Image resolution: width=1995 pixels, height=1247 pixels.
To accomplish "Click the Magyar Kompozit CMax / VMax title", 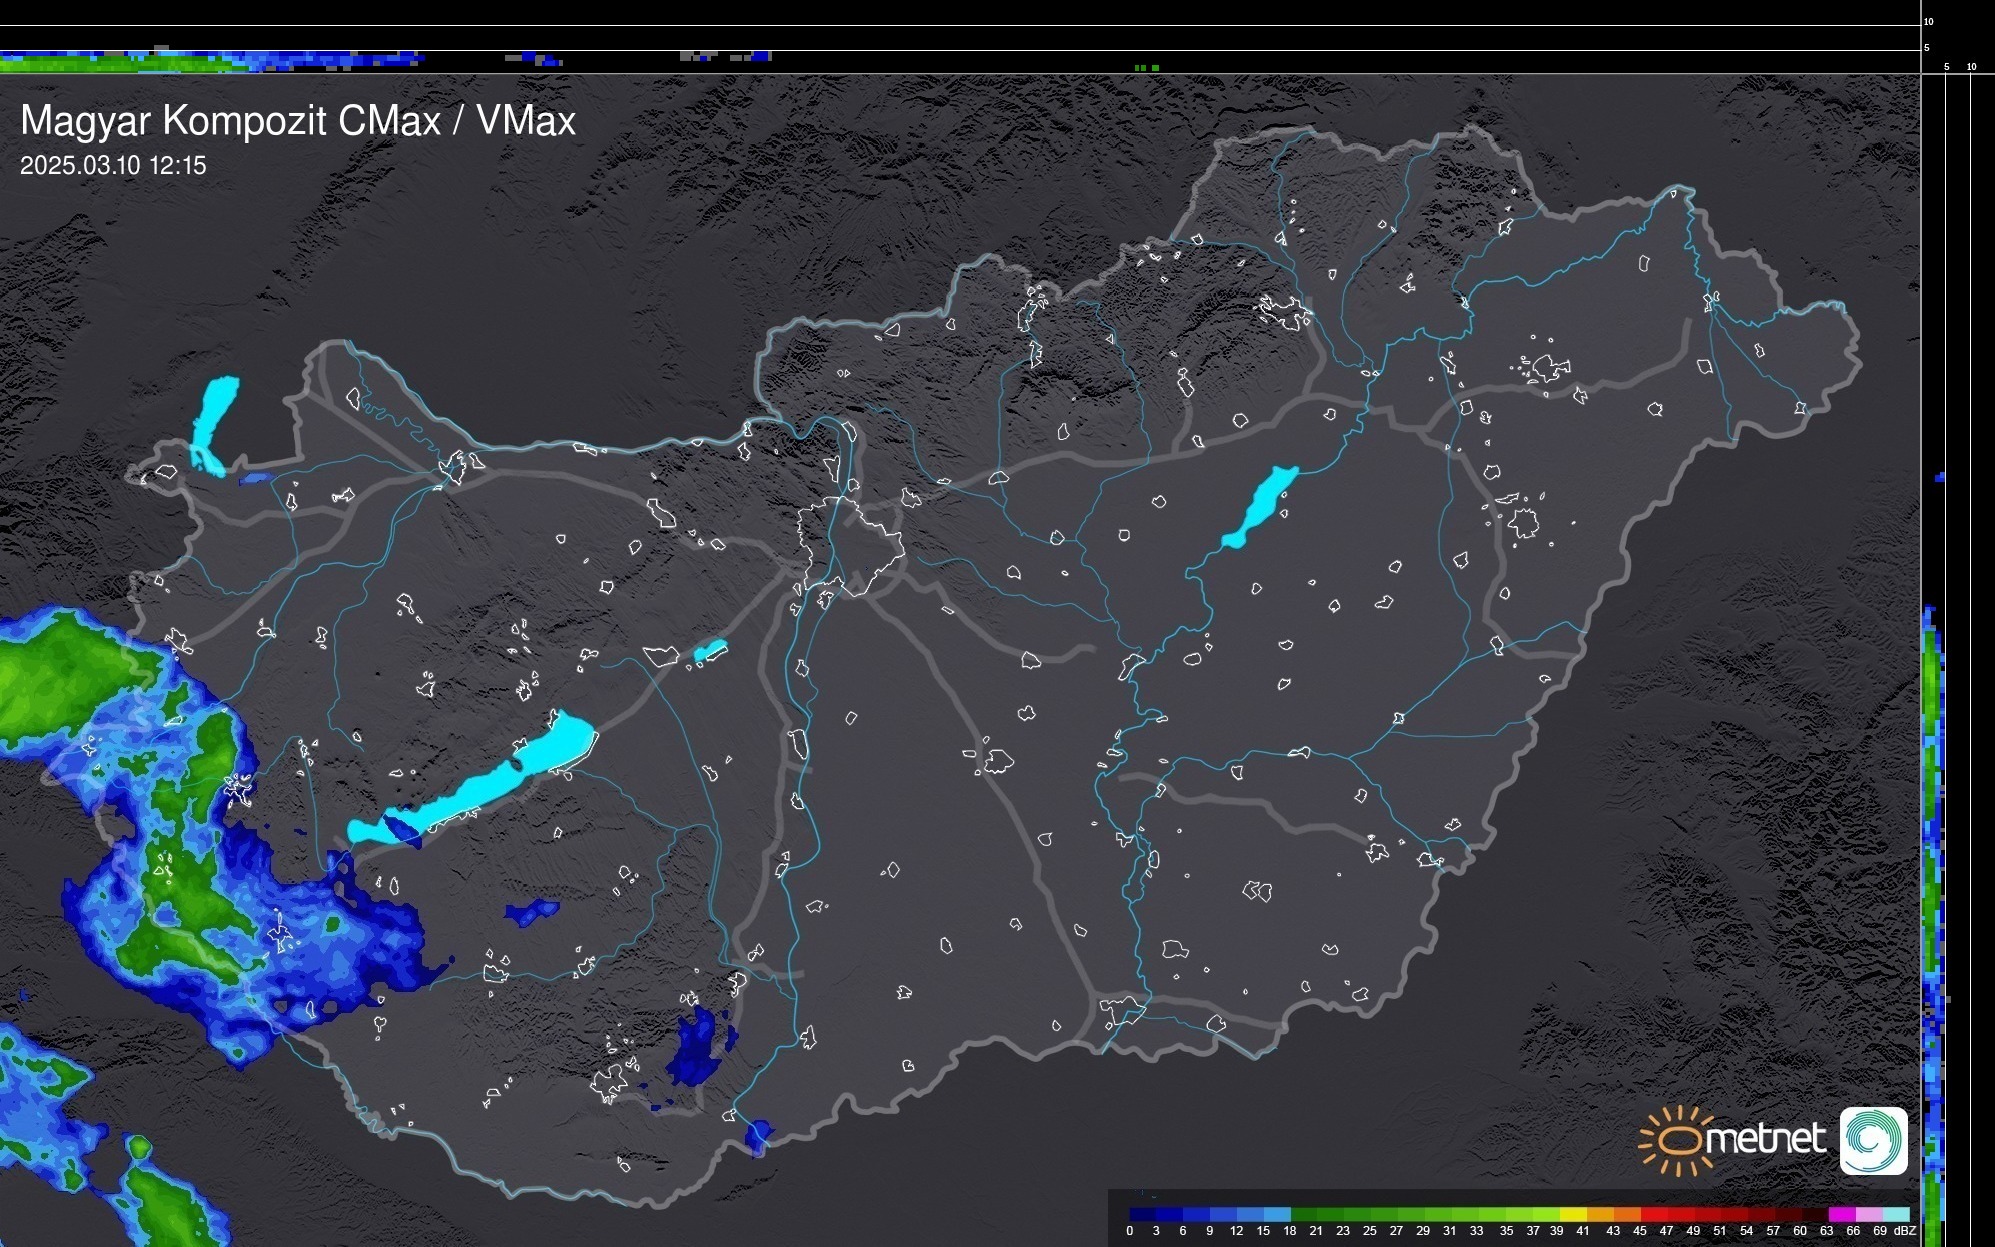I will [x=298, y=121].
